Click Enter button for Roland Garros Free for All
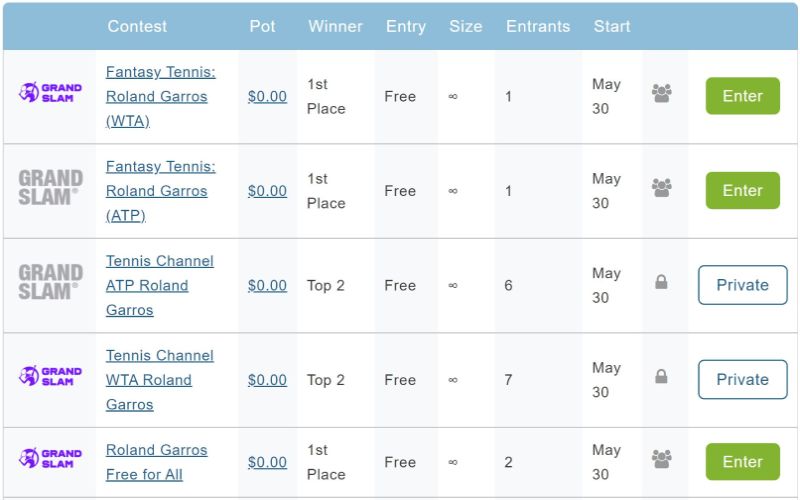This screenshot has width=800, height=500. pyautogui.click(x=742, y=462)
